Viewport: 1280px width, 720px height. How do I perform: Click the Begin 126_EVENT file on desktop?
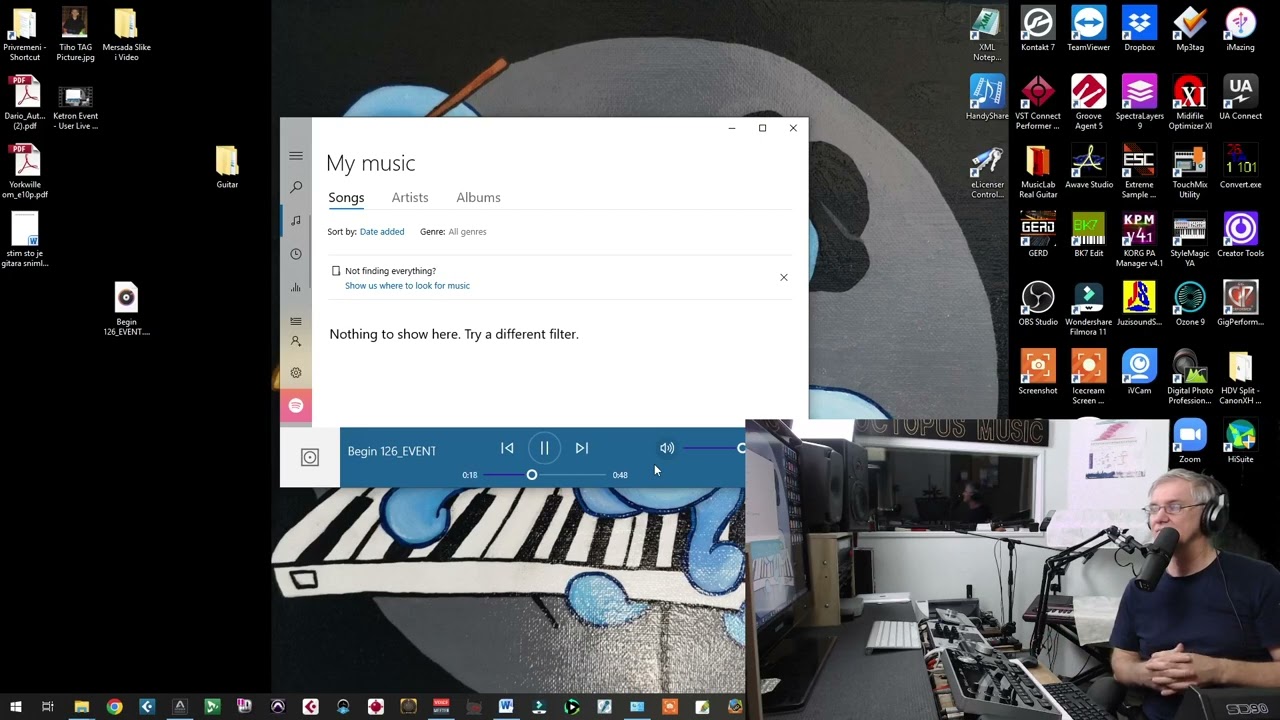coord(126,310)
